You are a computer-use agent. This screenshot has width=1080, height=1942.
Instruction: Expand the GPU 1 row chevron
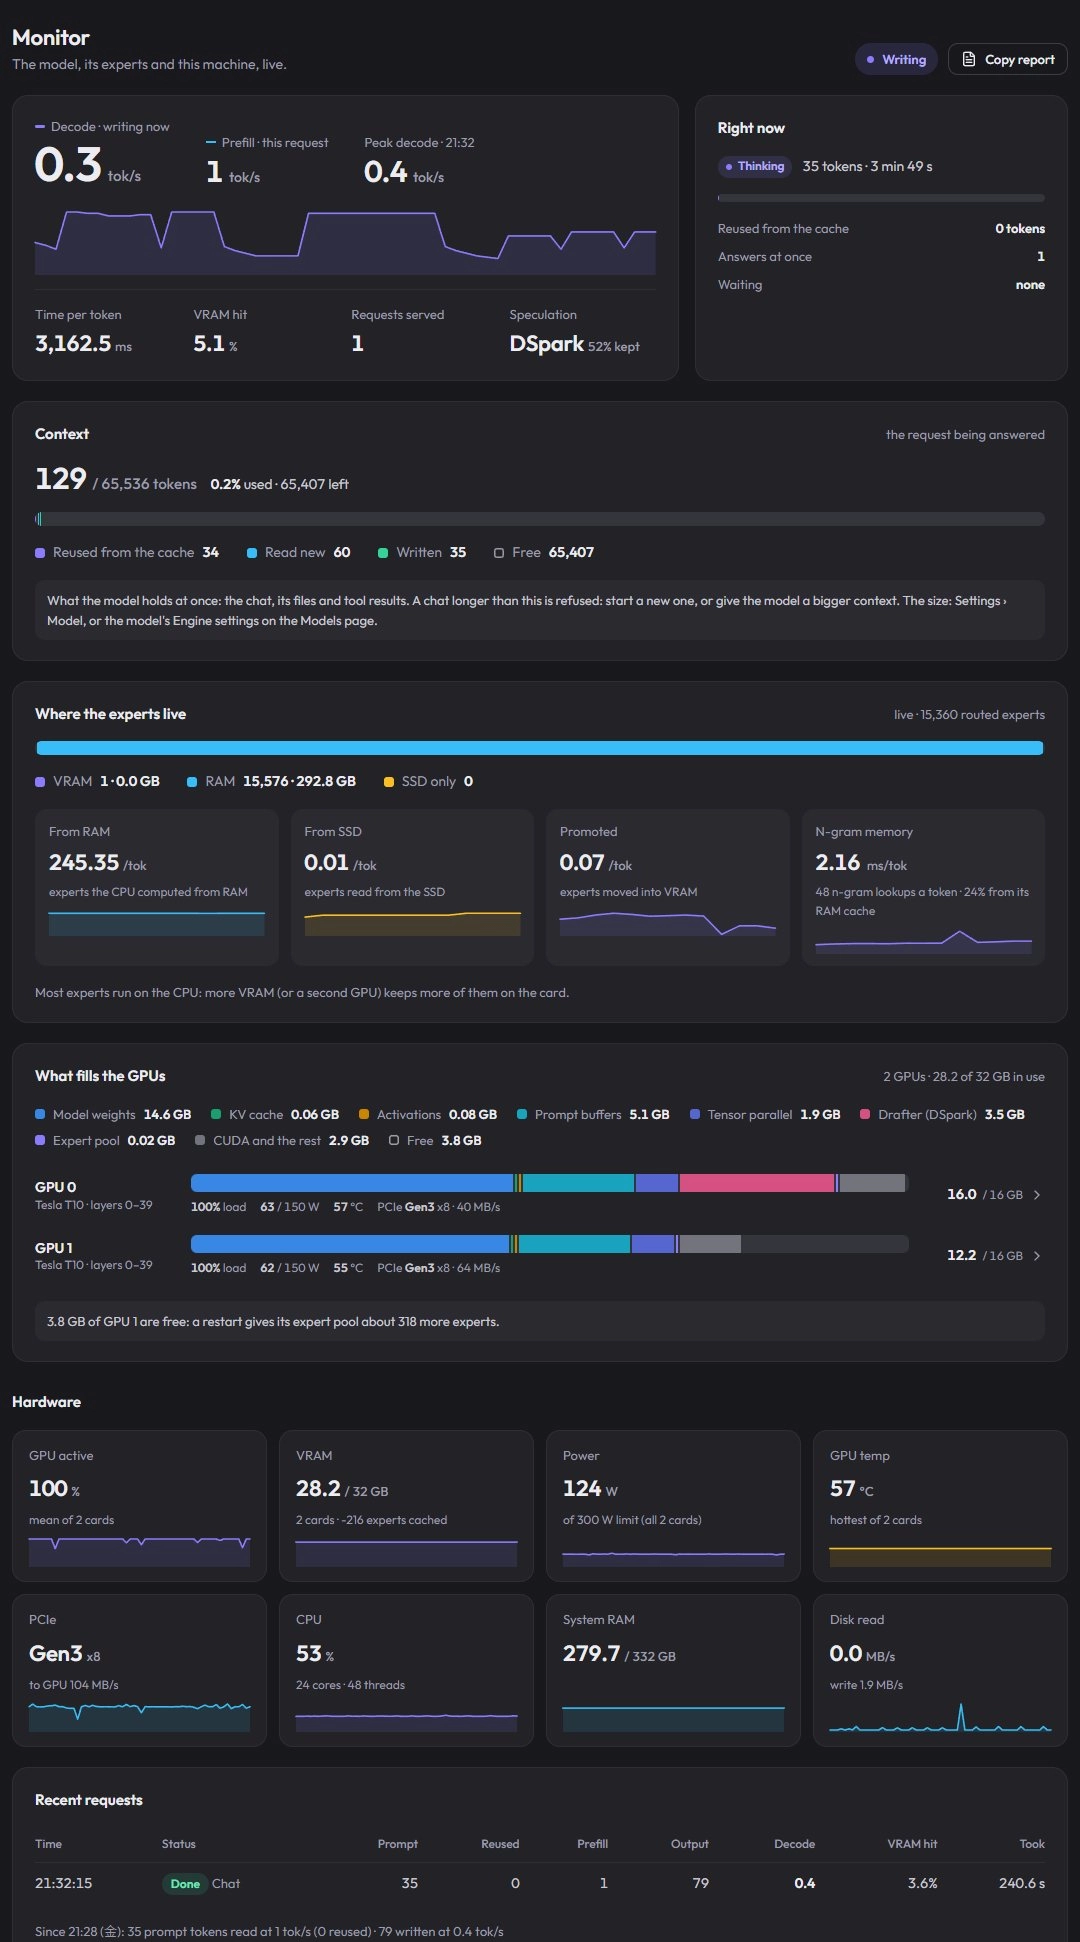point(1037,1256)
